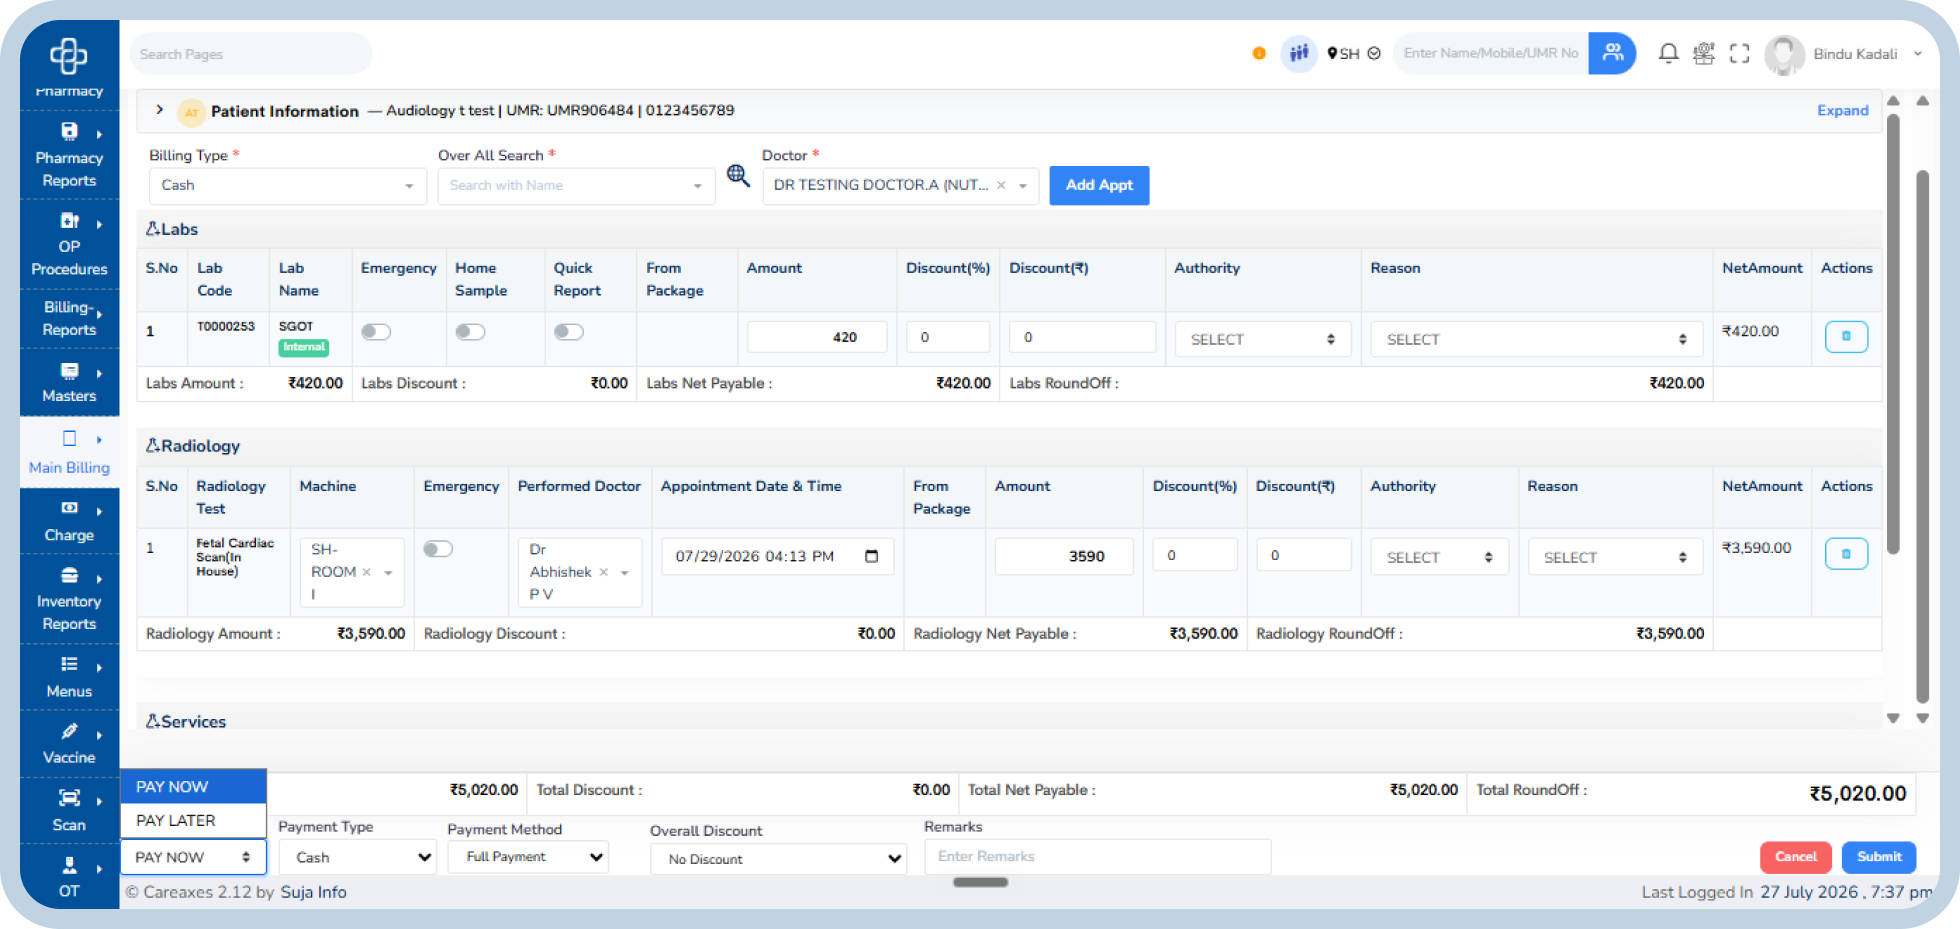
Task: Toggle Emergency switch for Fetal Cardiac Scan
Action: click(x=438, y=549)
